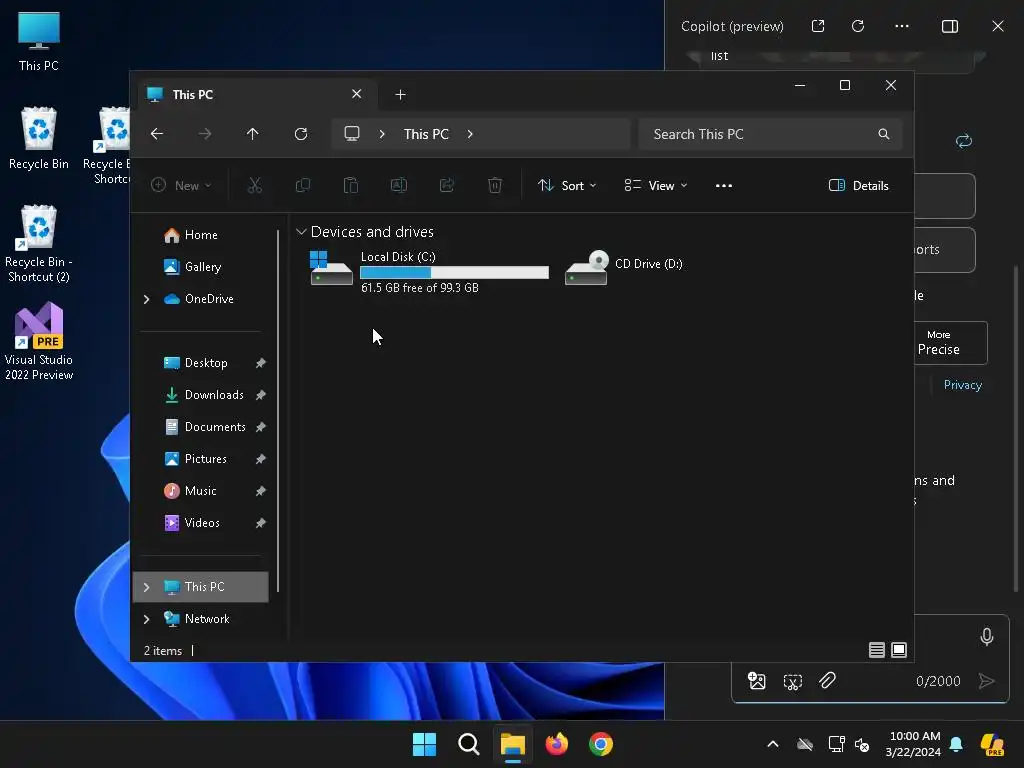Show hidden system tray icons
This screenshot has width=1024, height=768.
(x=773, y=744)
